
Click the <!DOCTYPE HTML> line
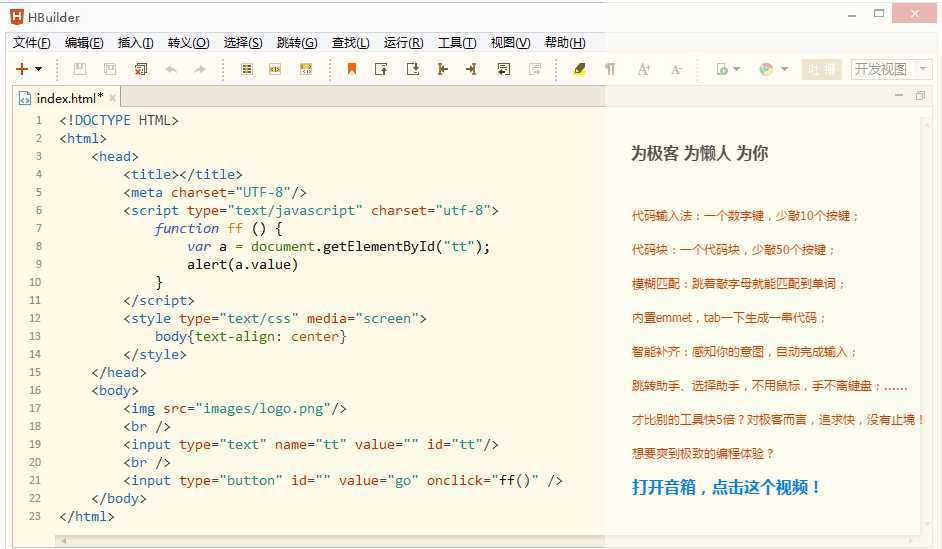coord(118,120)
